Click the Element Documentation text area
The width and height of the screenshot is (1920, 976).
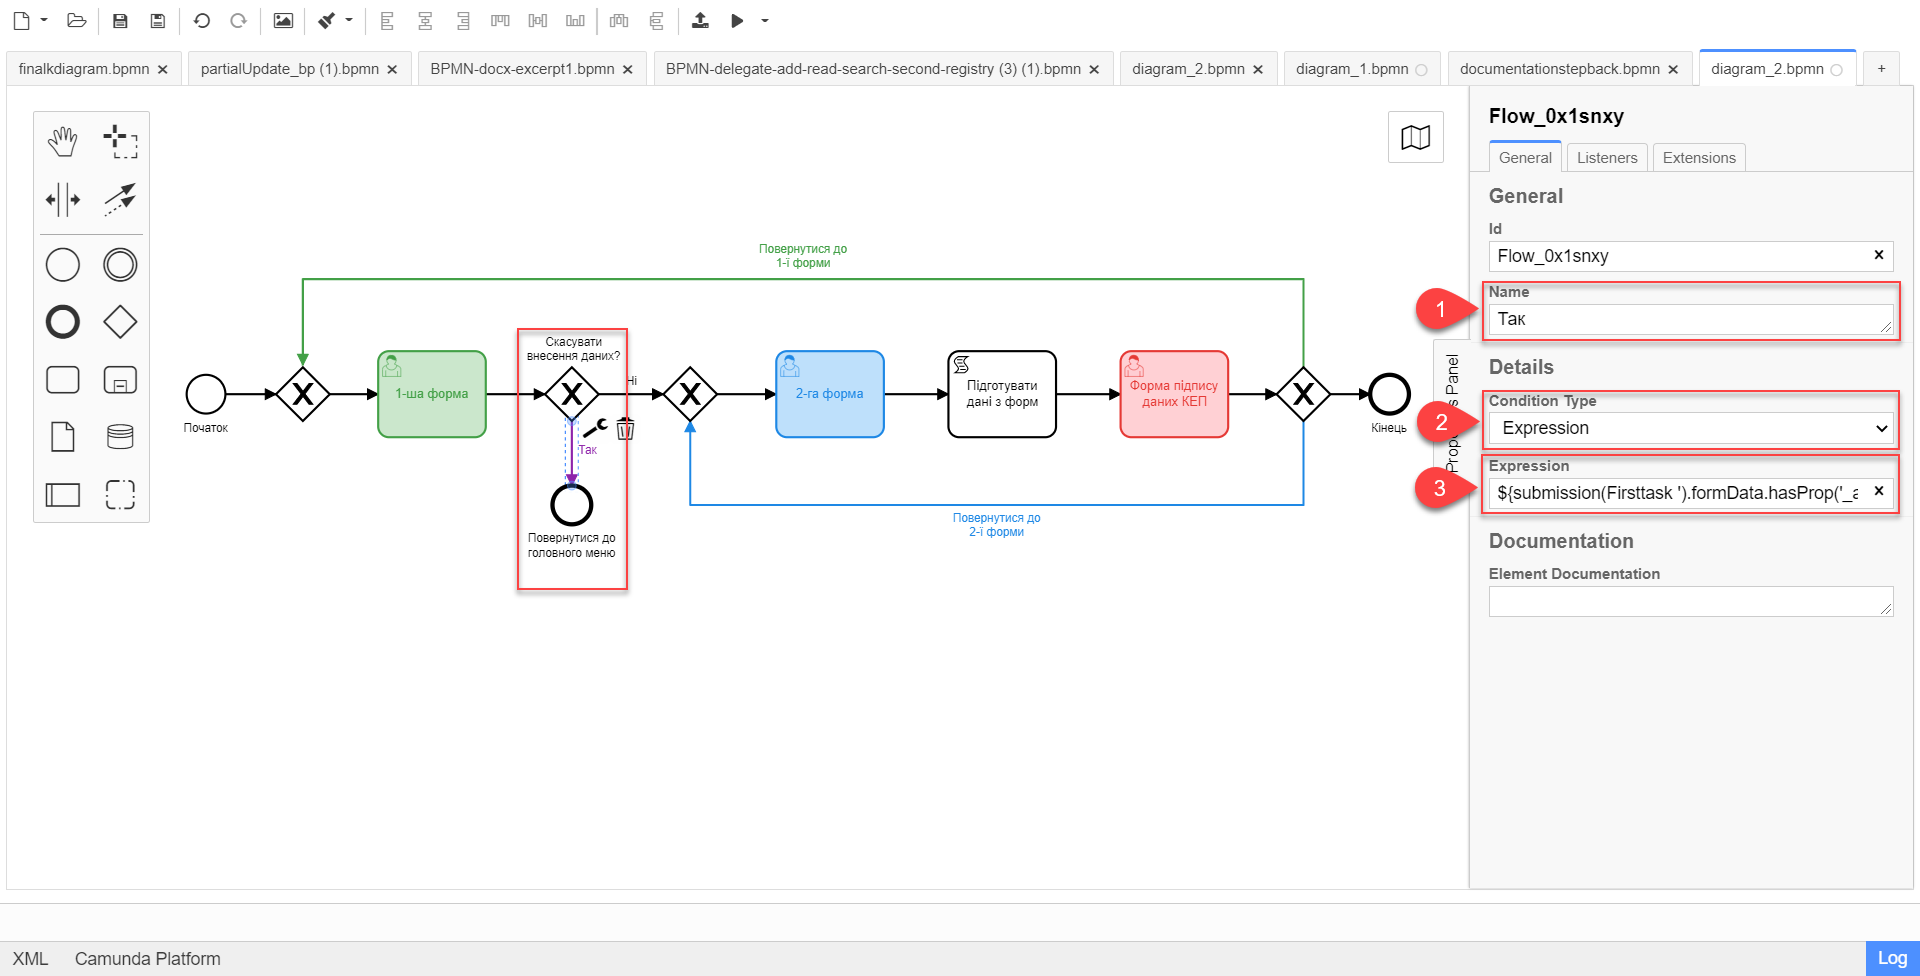1690,601
